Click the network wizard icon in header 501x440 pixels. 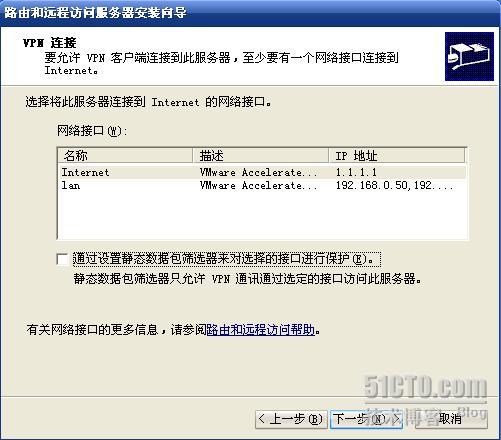pyautogui.click(x=469, y=56)
